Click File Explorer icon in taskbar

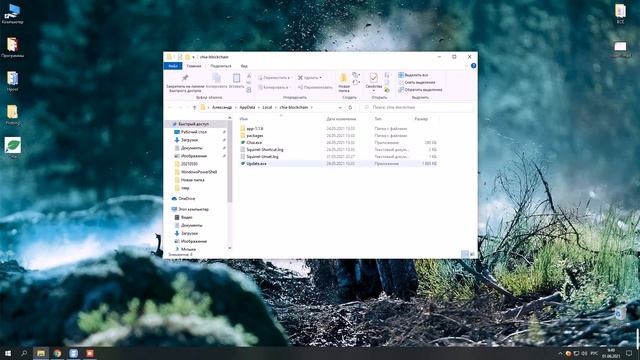point(41,353)
